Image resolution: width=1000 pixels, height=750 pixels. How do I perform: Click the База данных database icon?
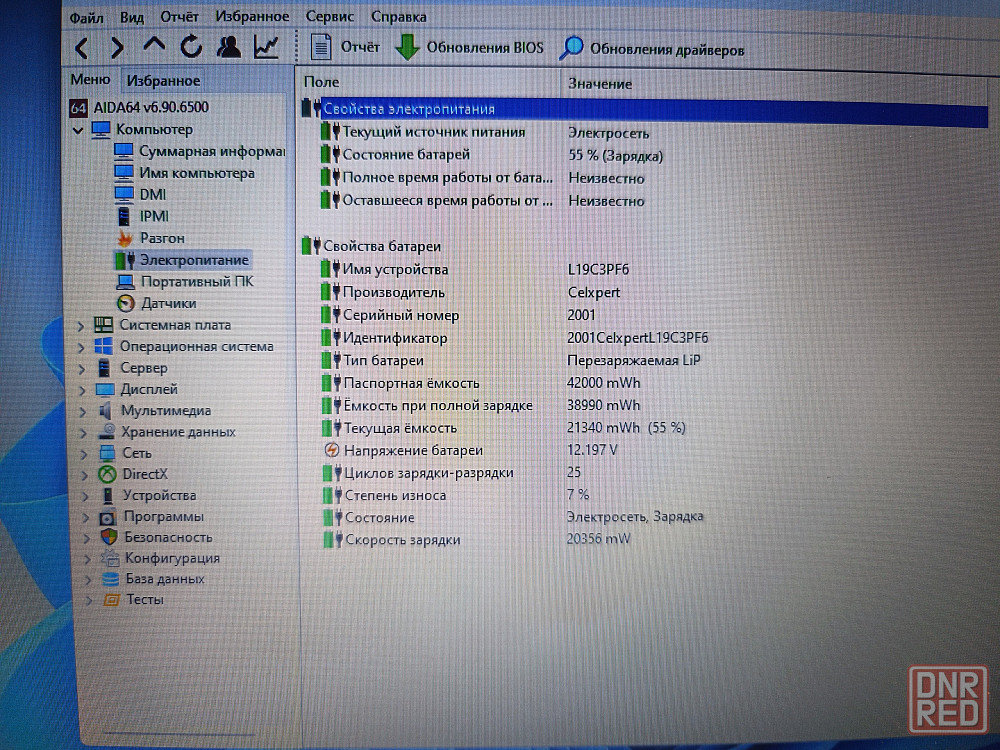(x=110, y=579)
